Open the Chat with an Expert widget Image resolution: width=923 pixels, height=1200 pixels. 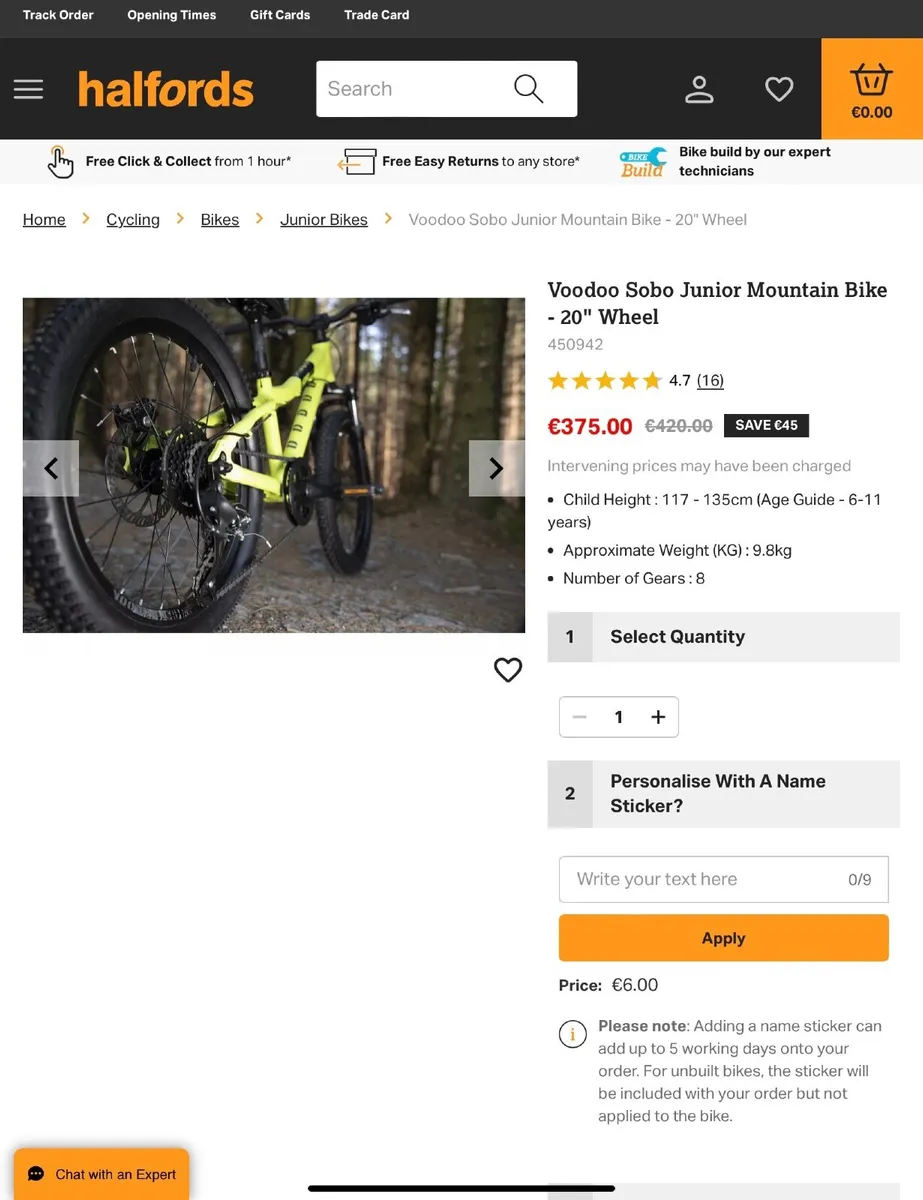101,1174
